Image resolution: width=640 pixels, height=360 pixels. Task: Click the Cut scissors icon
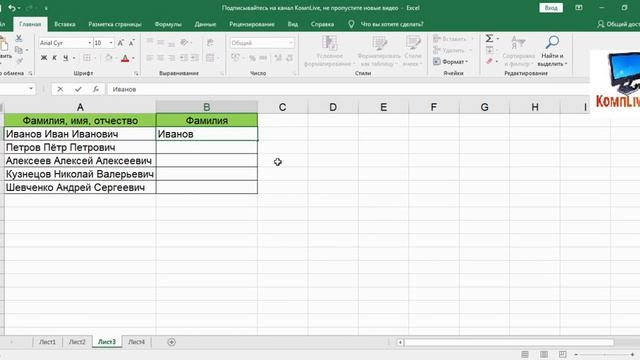point(18,38)
